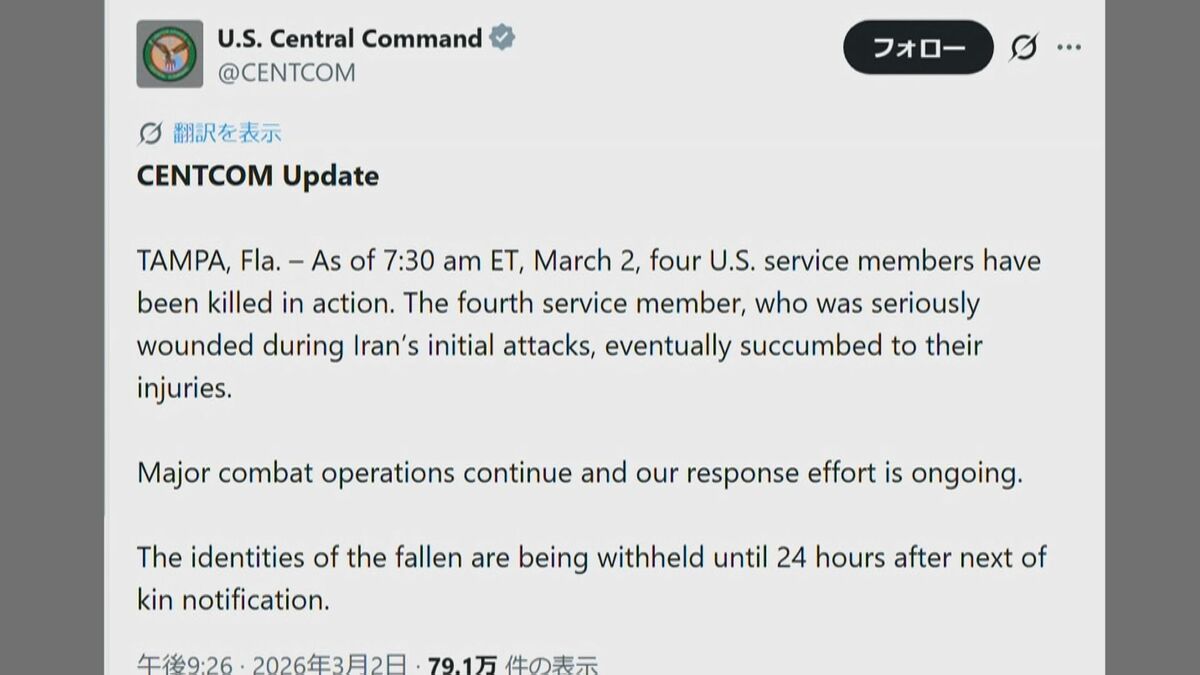Show translation via the 翻訳を表示 link

tap(230, 131)
